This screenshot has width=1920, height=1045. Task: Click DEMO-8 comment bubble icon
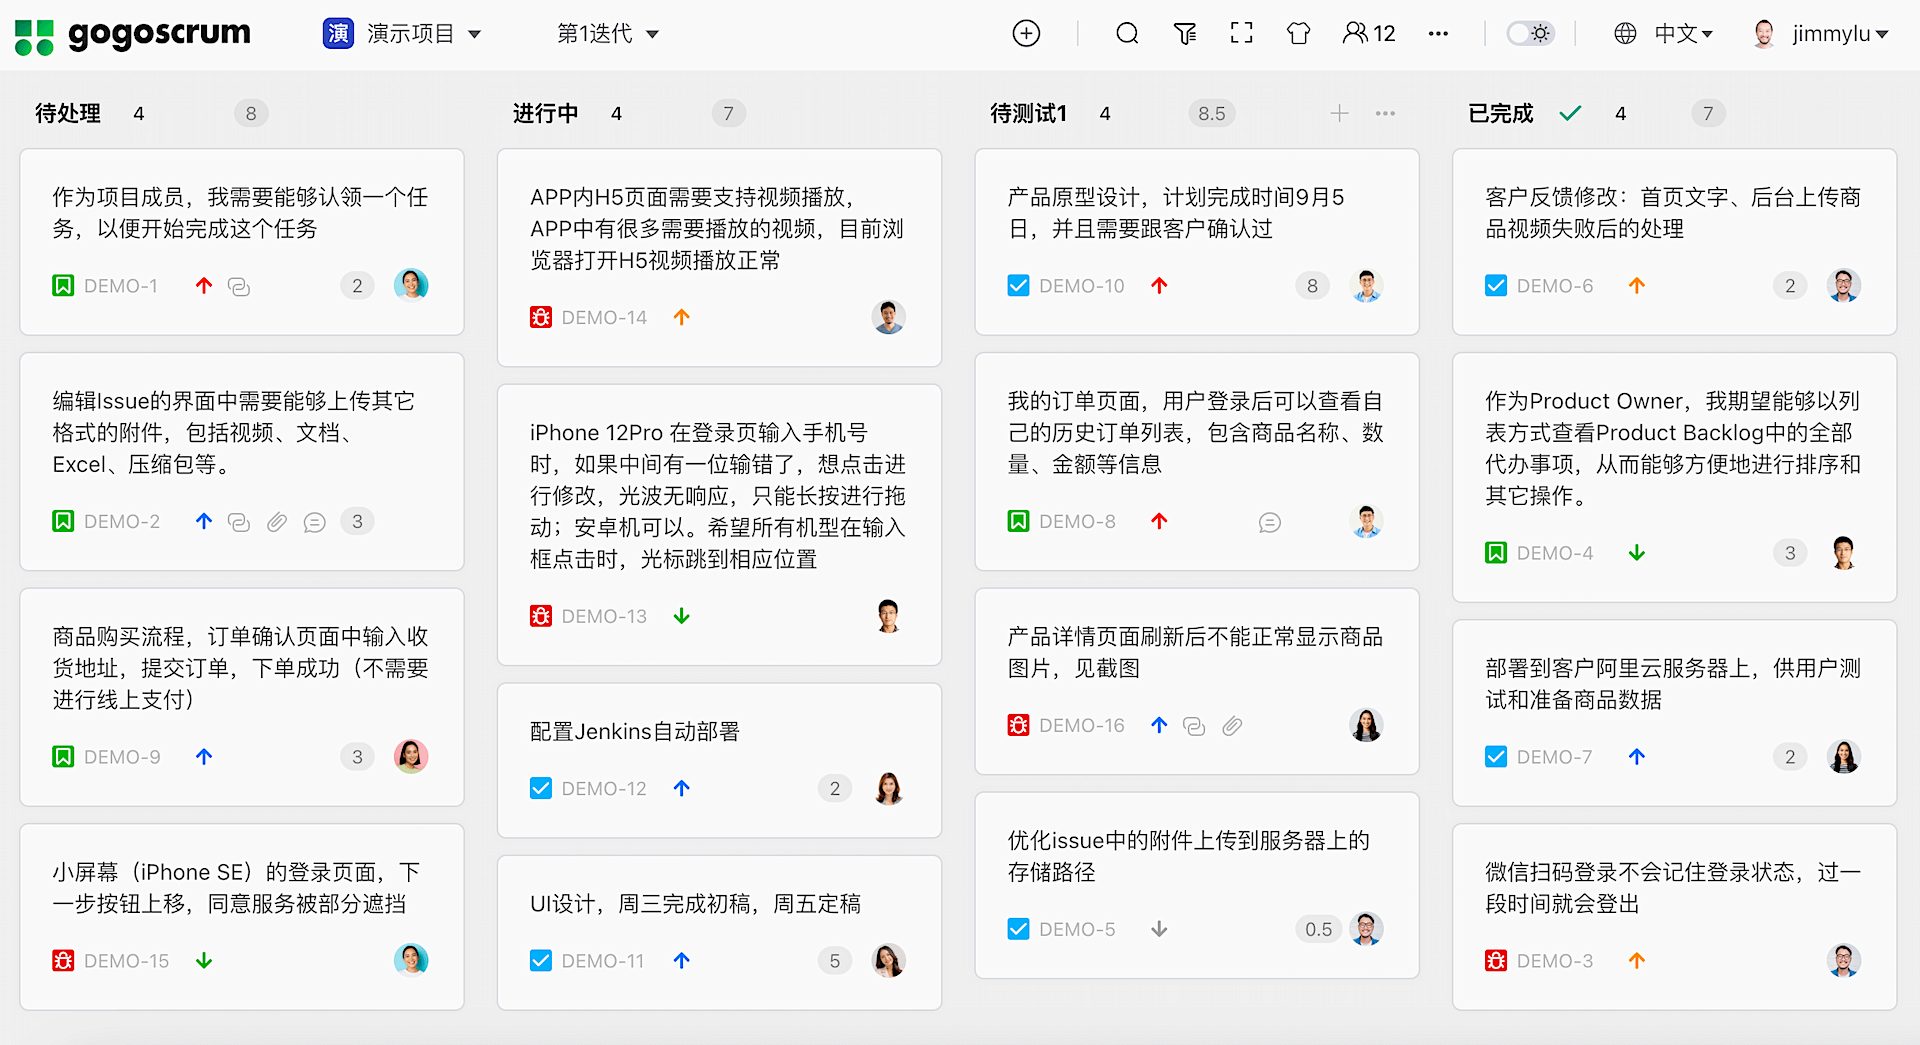(x=1270, y=522)
